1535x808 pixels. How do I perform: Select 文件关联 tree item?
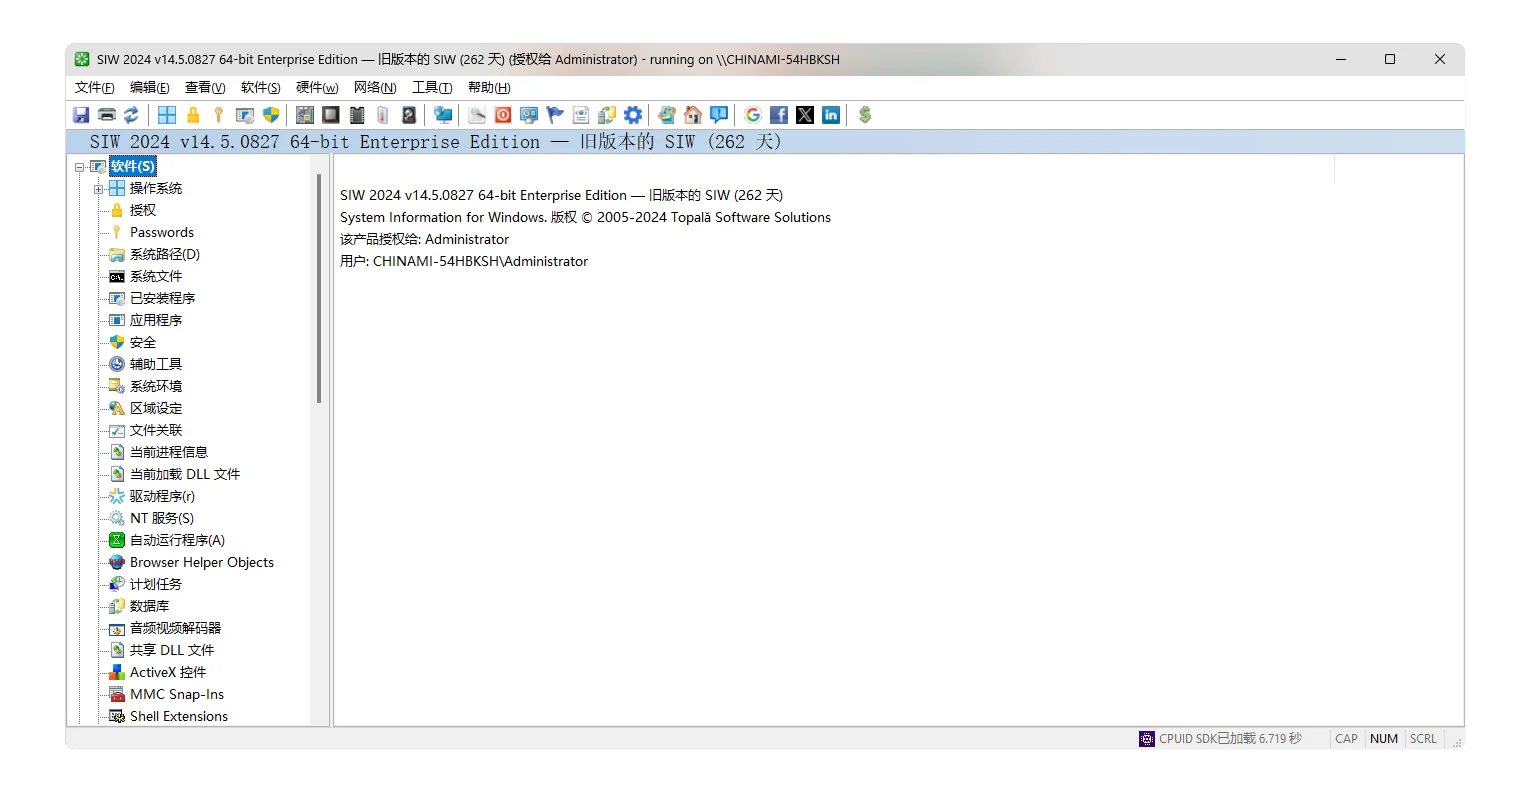[156, 430]
